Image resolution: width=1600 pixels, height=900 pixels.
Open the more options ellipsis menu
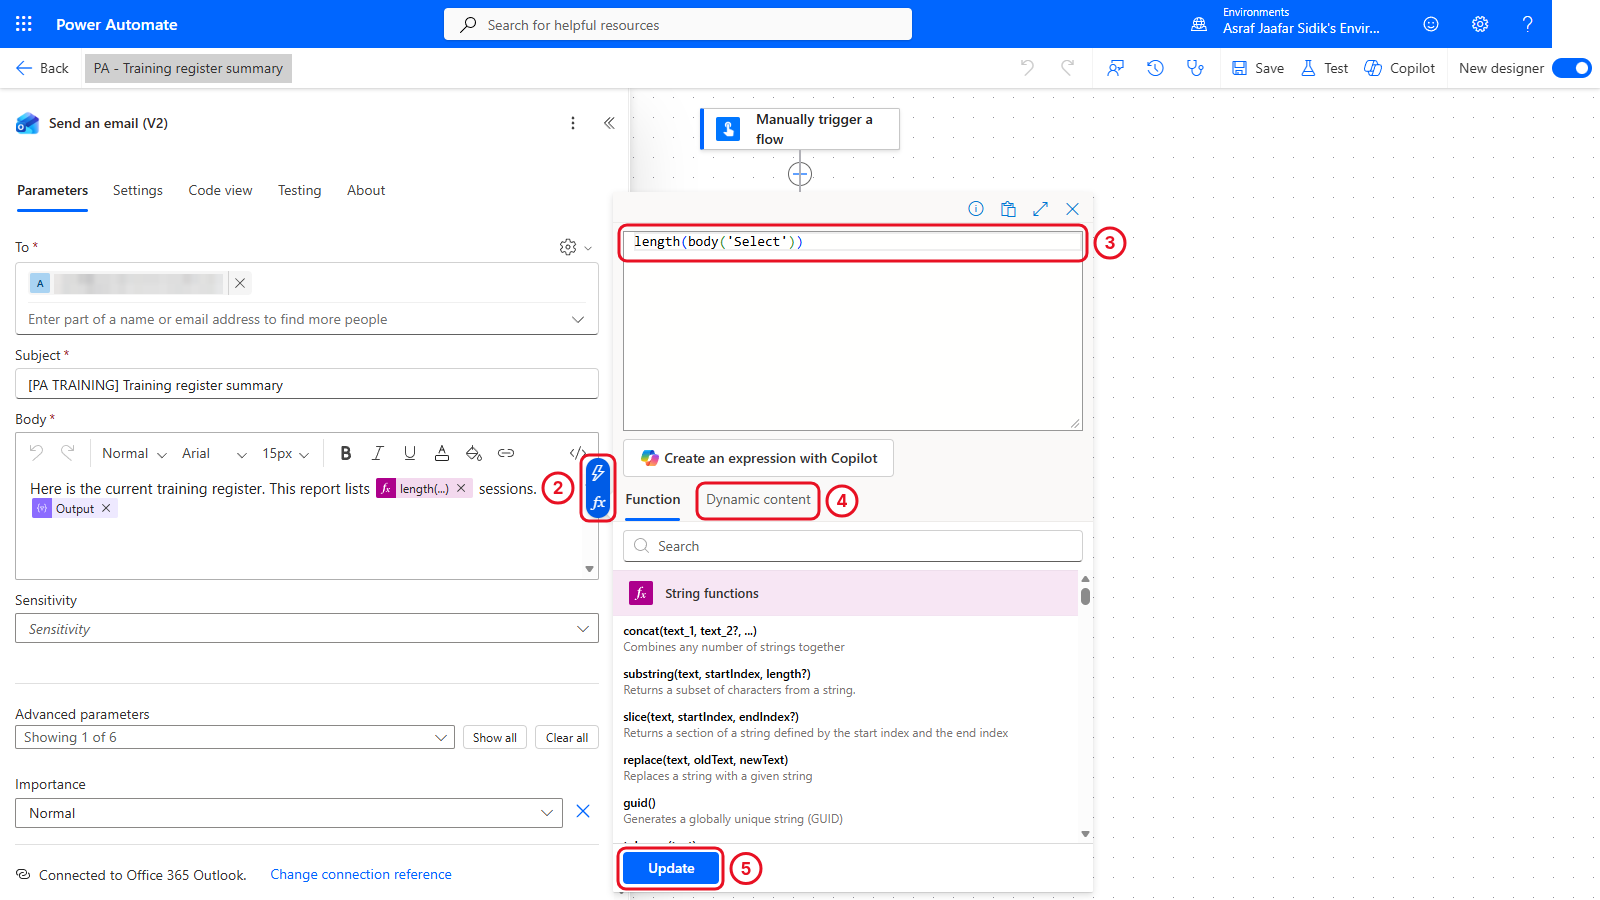pos(573,123)
